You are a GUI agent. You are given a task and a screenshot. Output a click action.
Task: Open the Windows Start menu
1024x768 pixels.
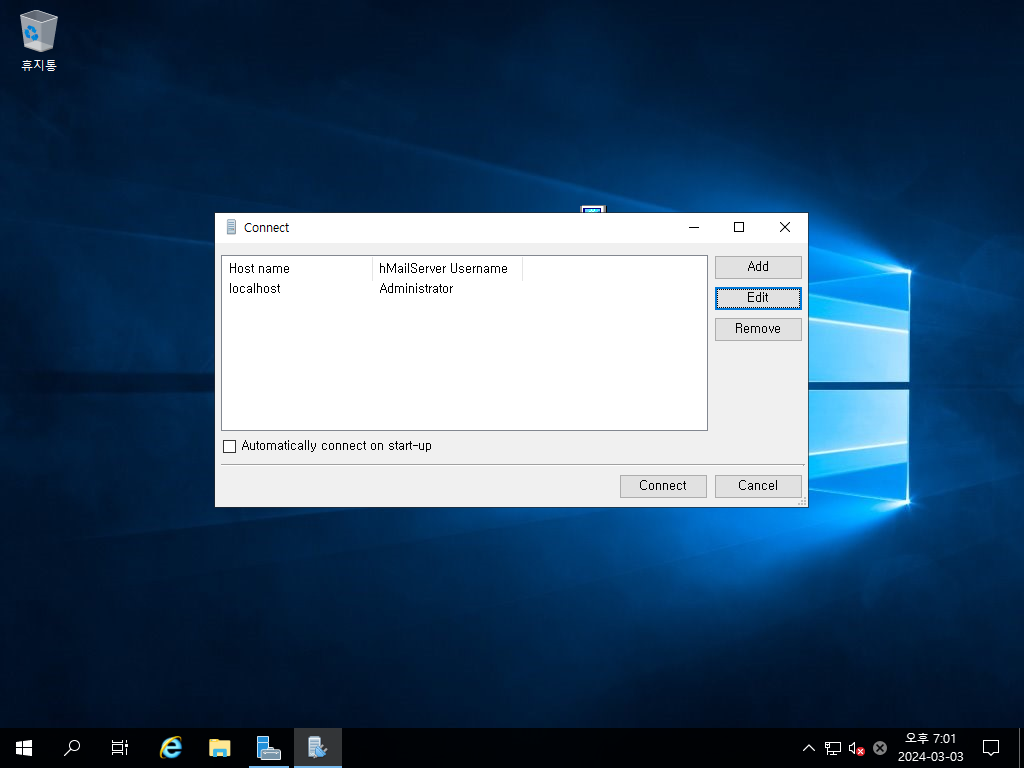tap(24, 748)
